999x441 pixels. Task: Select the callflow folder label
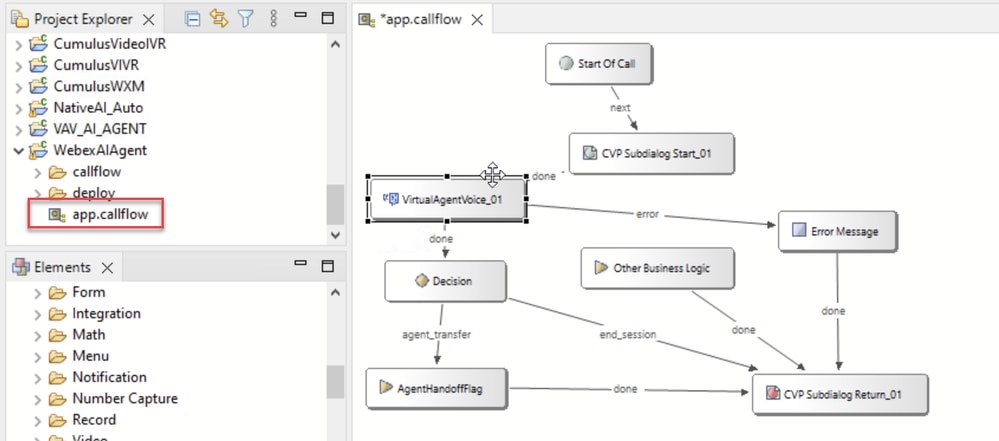[x=96, y=171]
